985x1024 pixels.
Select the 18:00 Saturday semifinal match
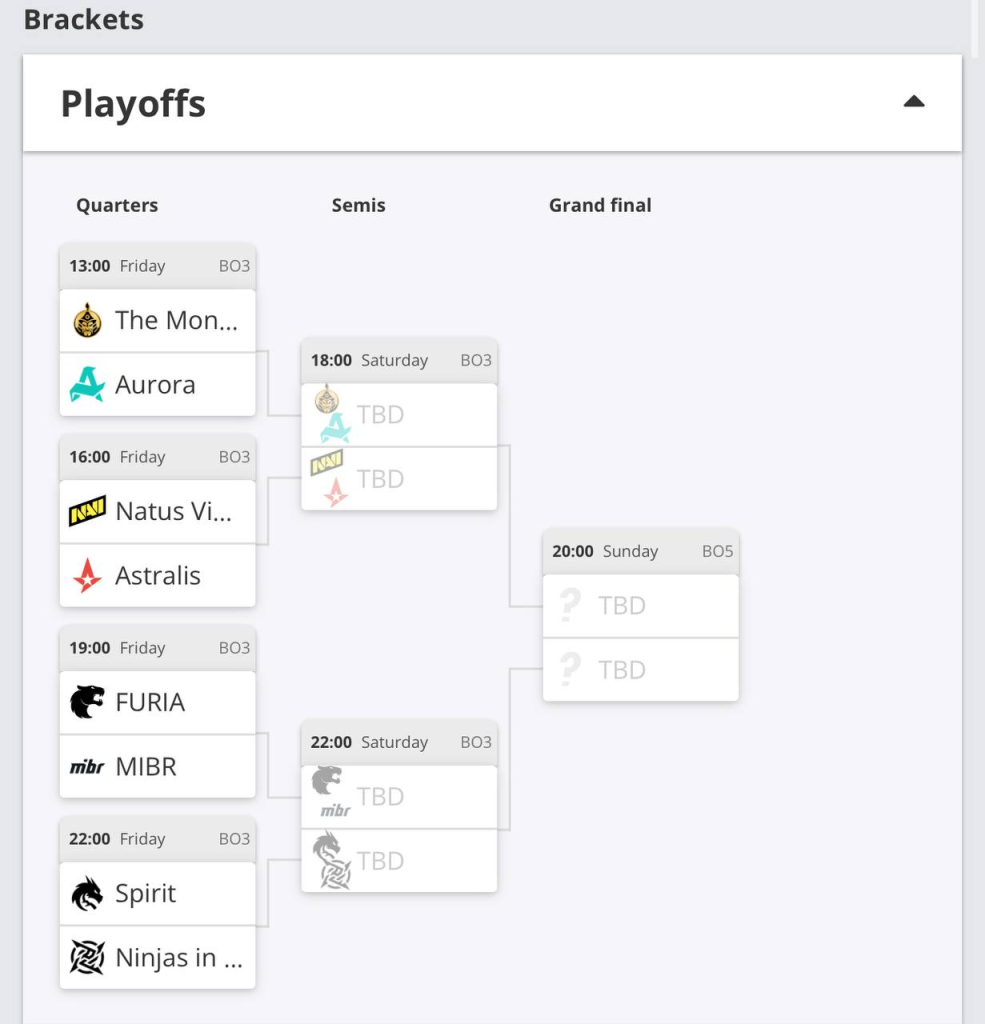(399, 424)
